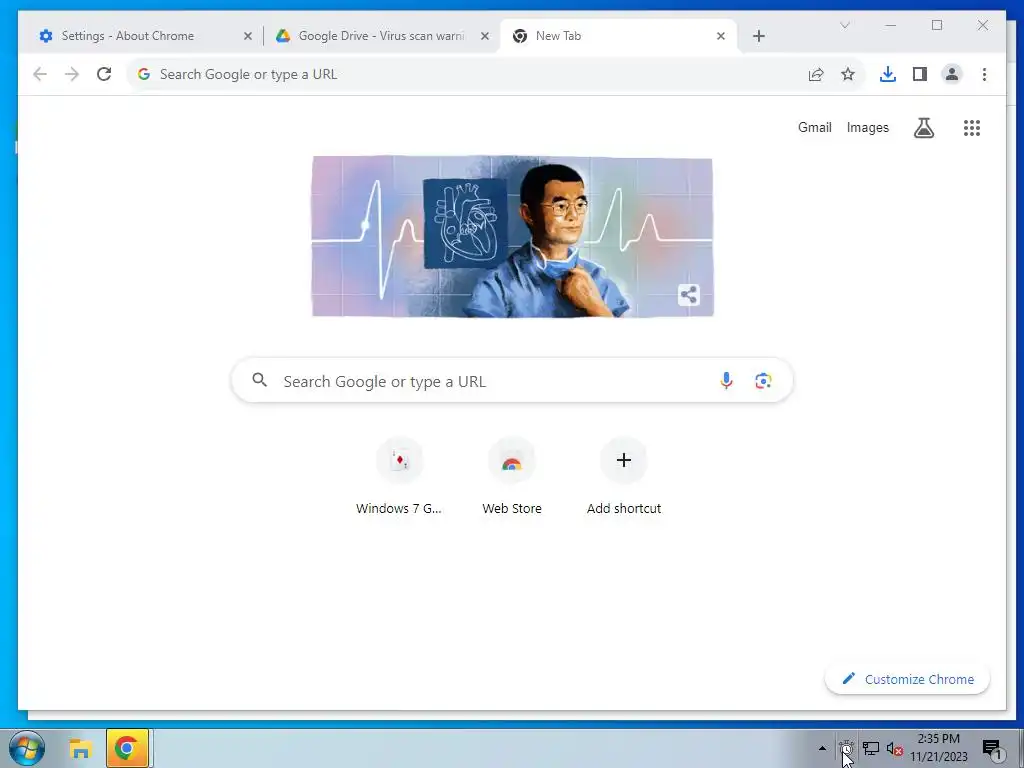Open the Google Doodle image

click(512, 236)
